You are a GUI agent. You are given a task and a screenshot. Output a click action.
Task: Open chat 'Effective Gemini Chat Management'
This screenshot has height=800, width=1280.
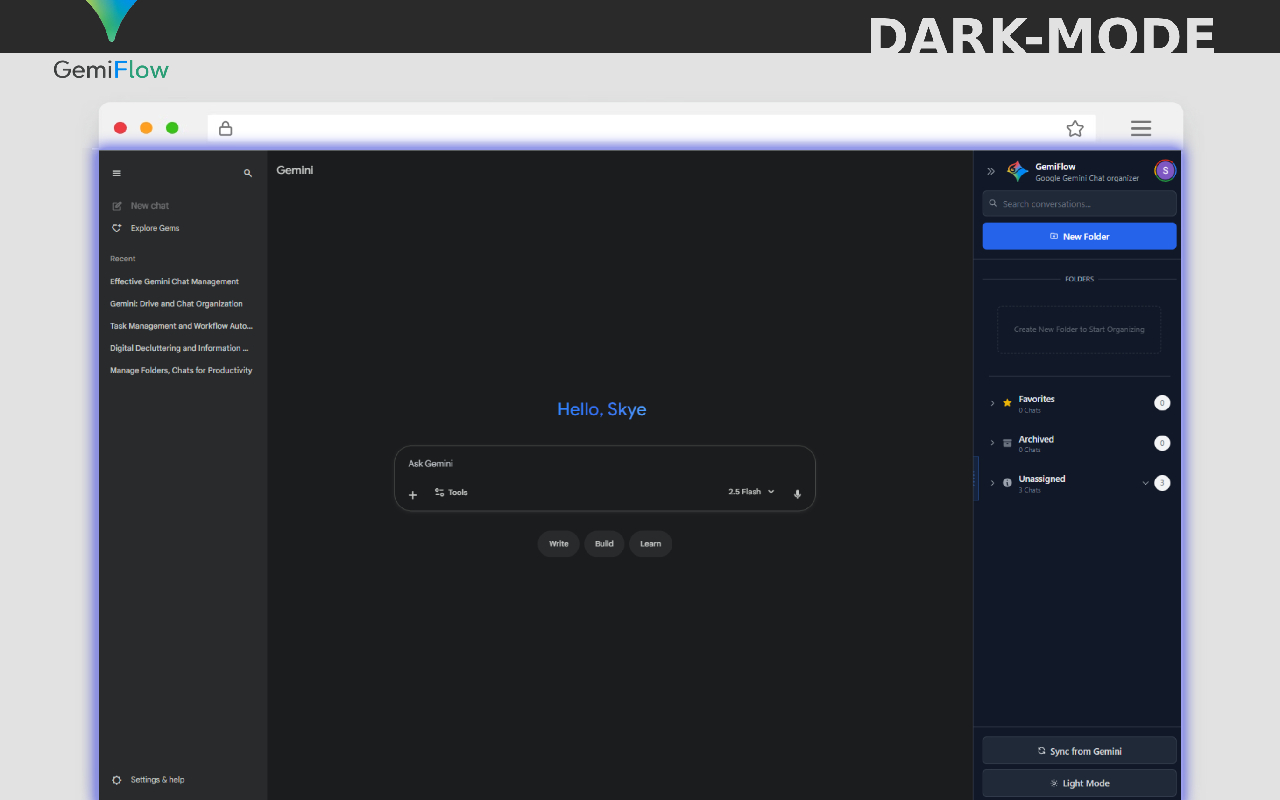coord(175,281)
